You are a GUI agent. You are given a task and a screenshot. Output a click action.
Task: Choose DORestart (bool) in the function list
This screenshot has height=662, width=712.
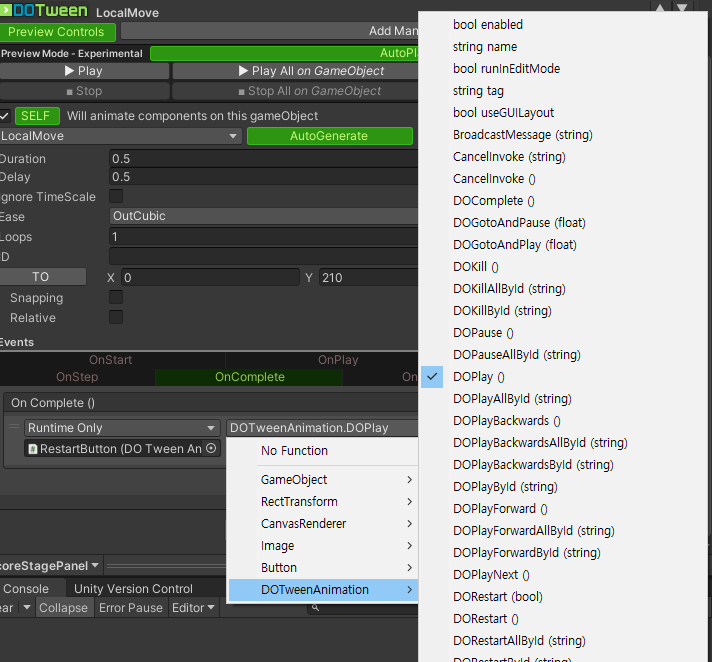498,597
